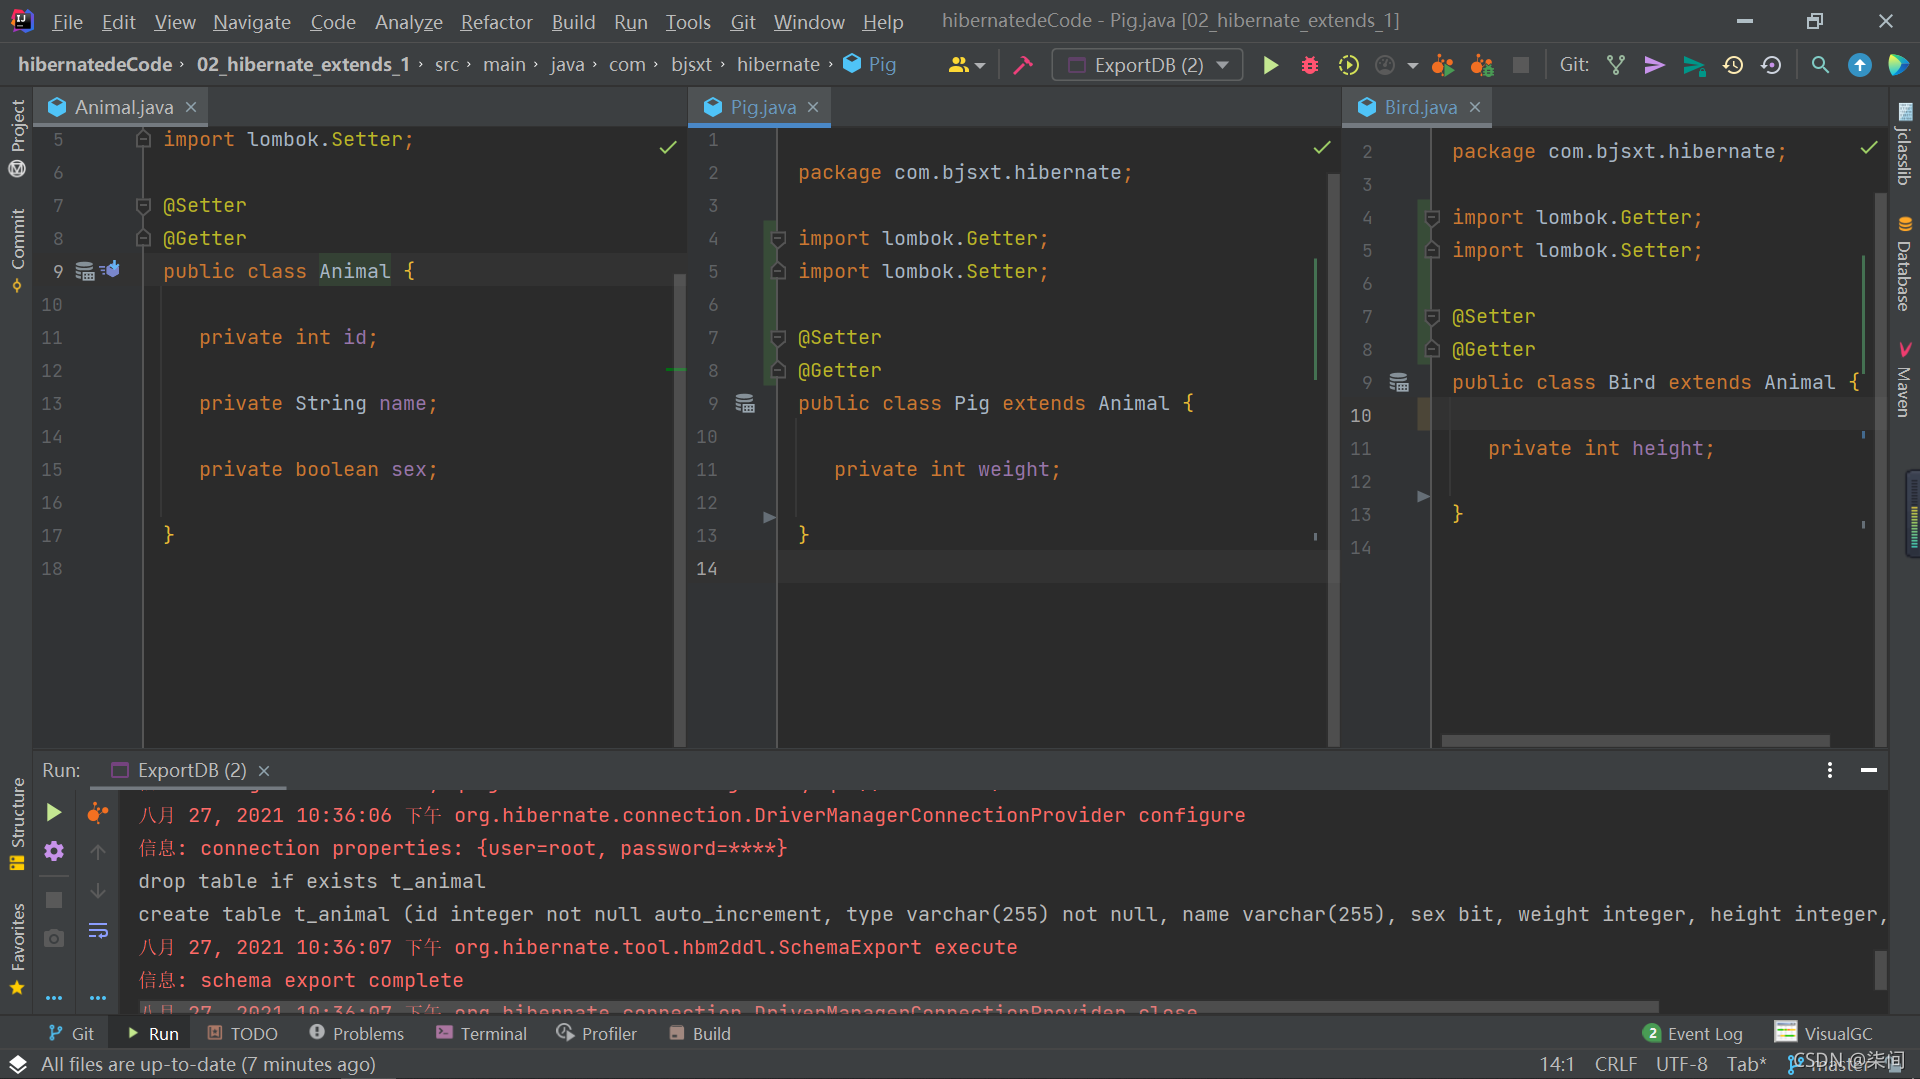Collapse the Animal.java import fold marker

(143, 140)
